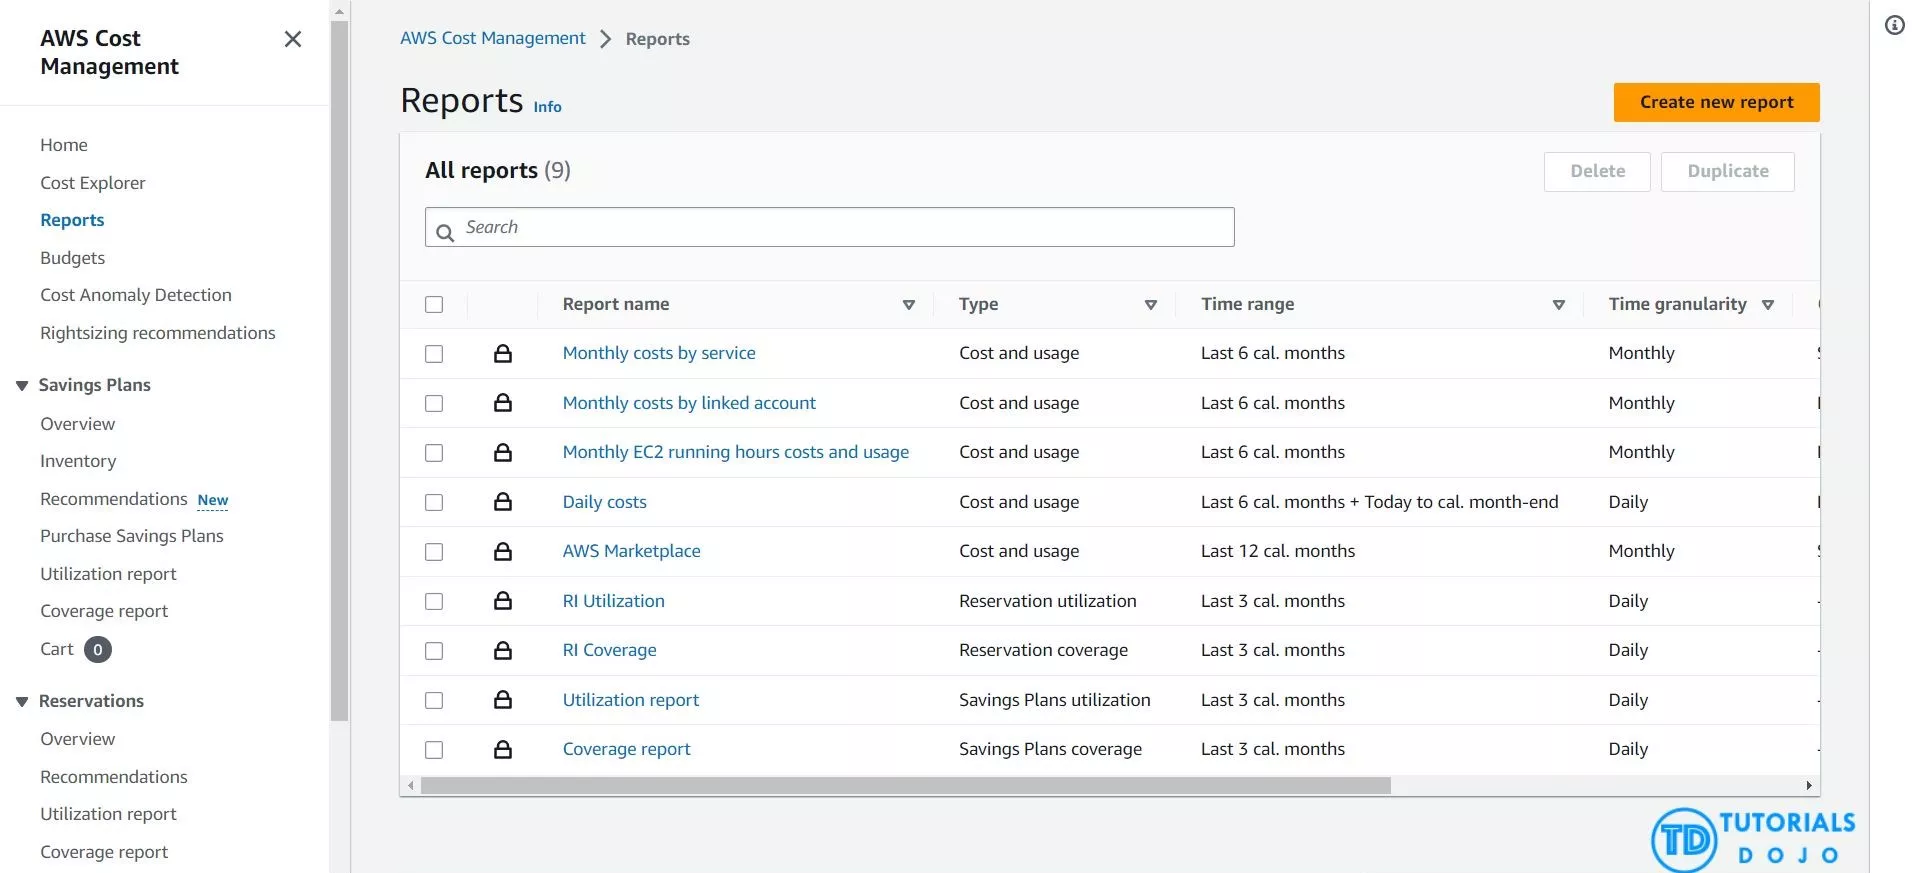Viewport: 1920px width, 873px height.
Task: Focus the reports Search field
Action: tap(830, 227)
